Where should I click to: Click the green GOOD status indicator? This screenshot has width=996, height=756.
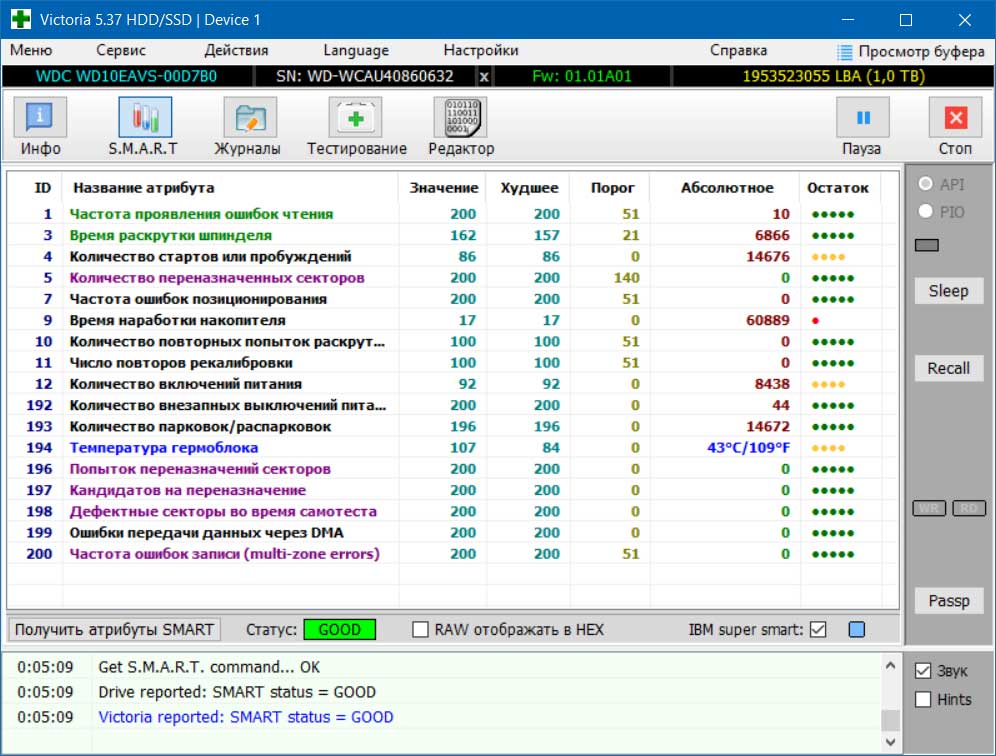click(339, 630)
